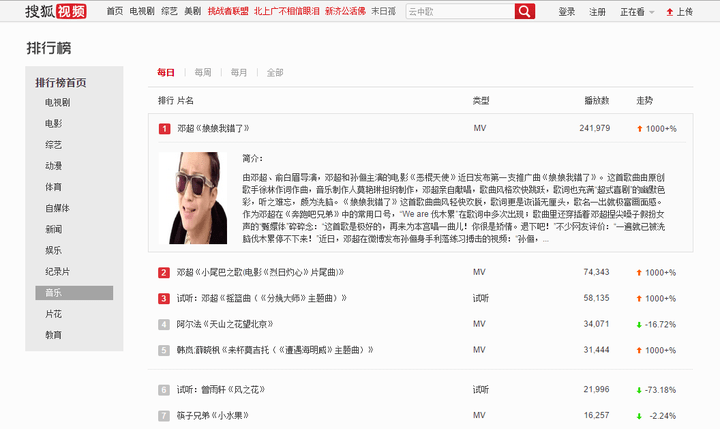Screen dimensions: 720x429
Task: Select 纪录片 category in sidebar
Action: [57, 271]
